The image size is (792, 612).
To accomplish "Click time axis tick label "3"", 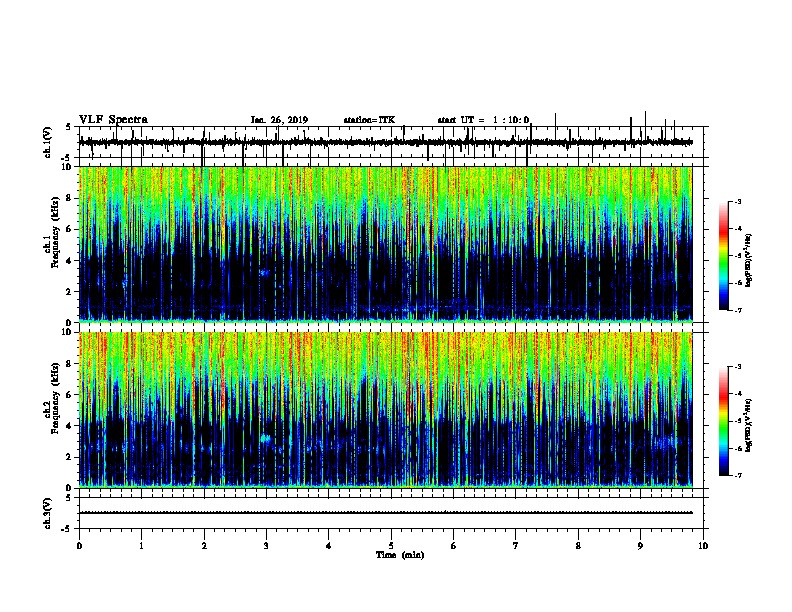I will 266,546.
